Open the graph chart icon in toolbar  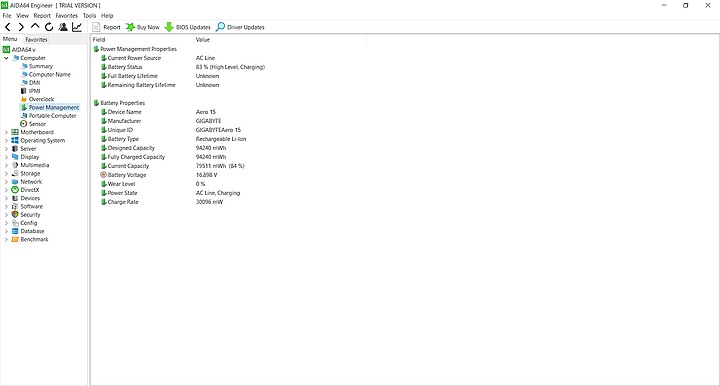tap(77, 27)
